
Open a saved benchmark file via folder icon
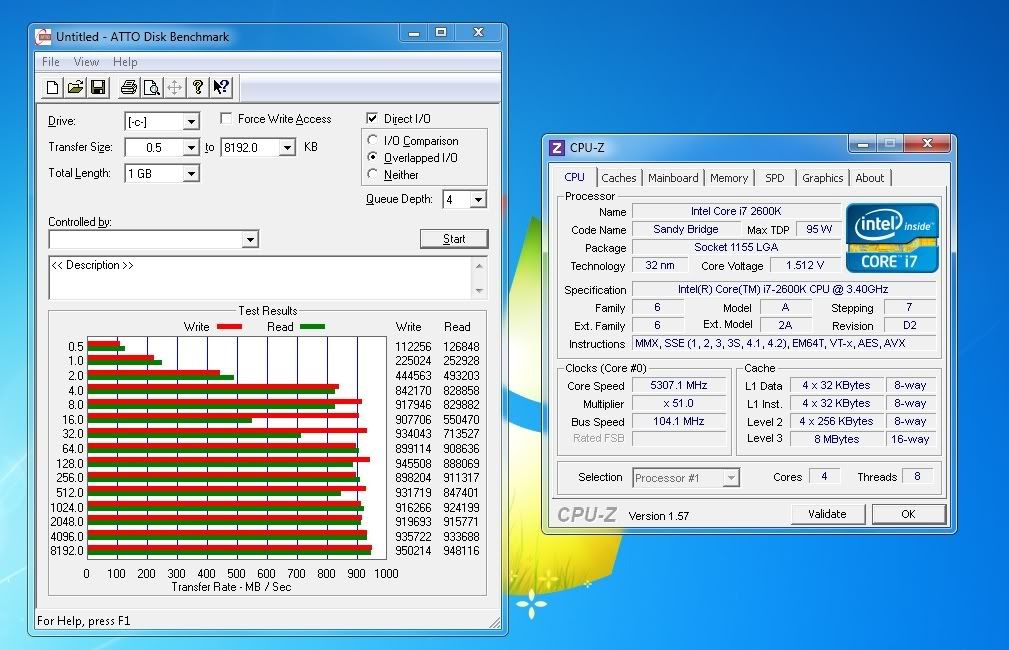coord(75,88)
